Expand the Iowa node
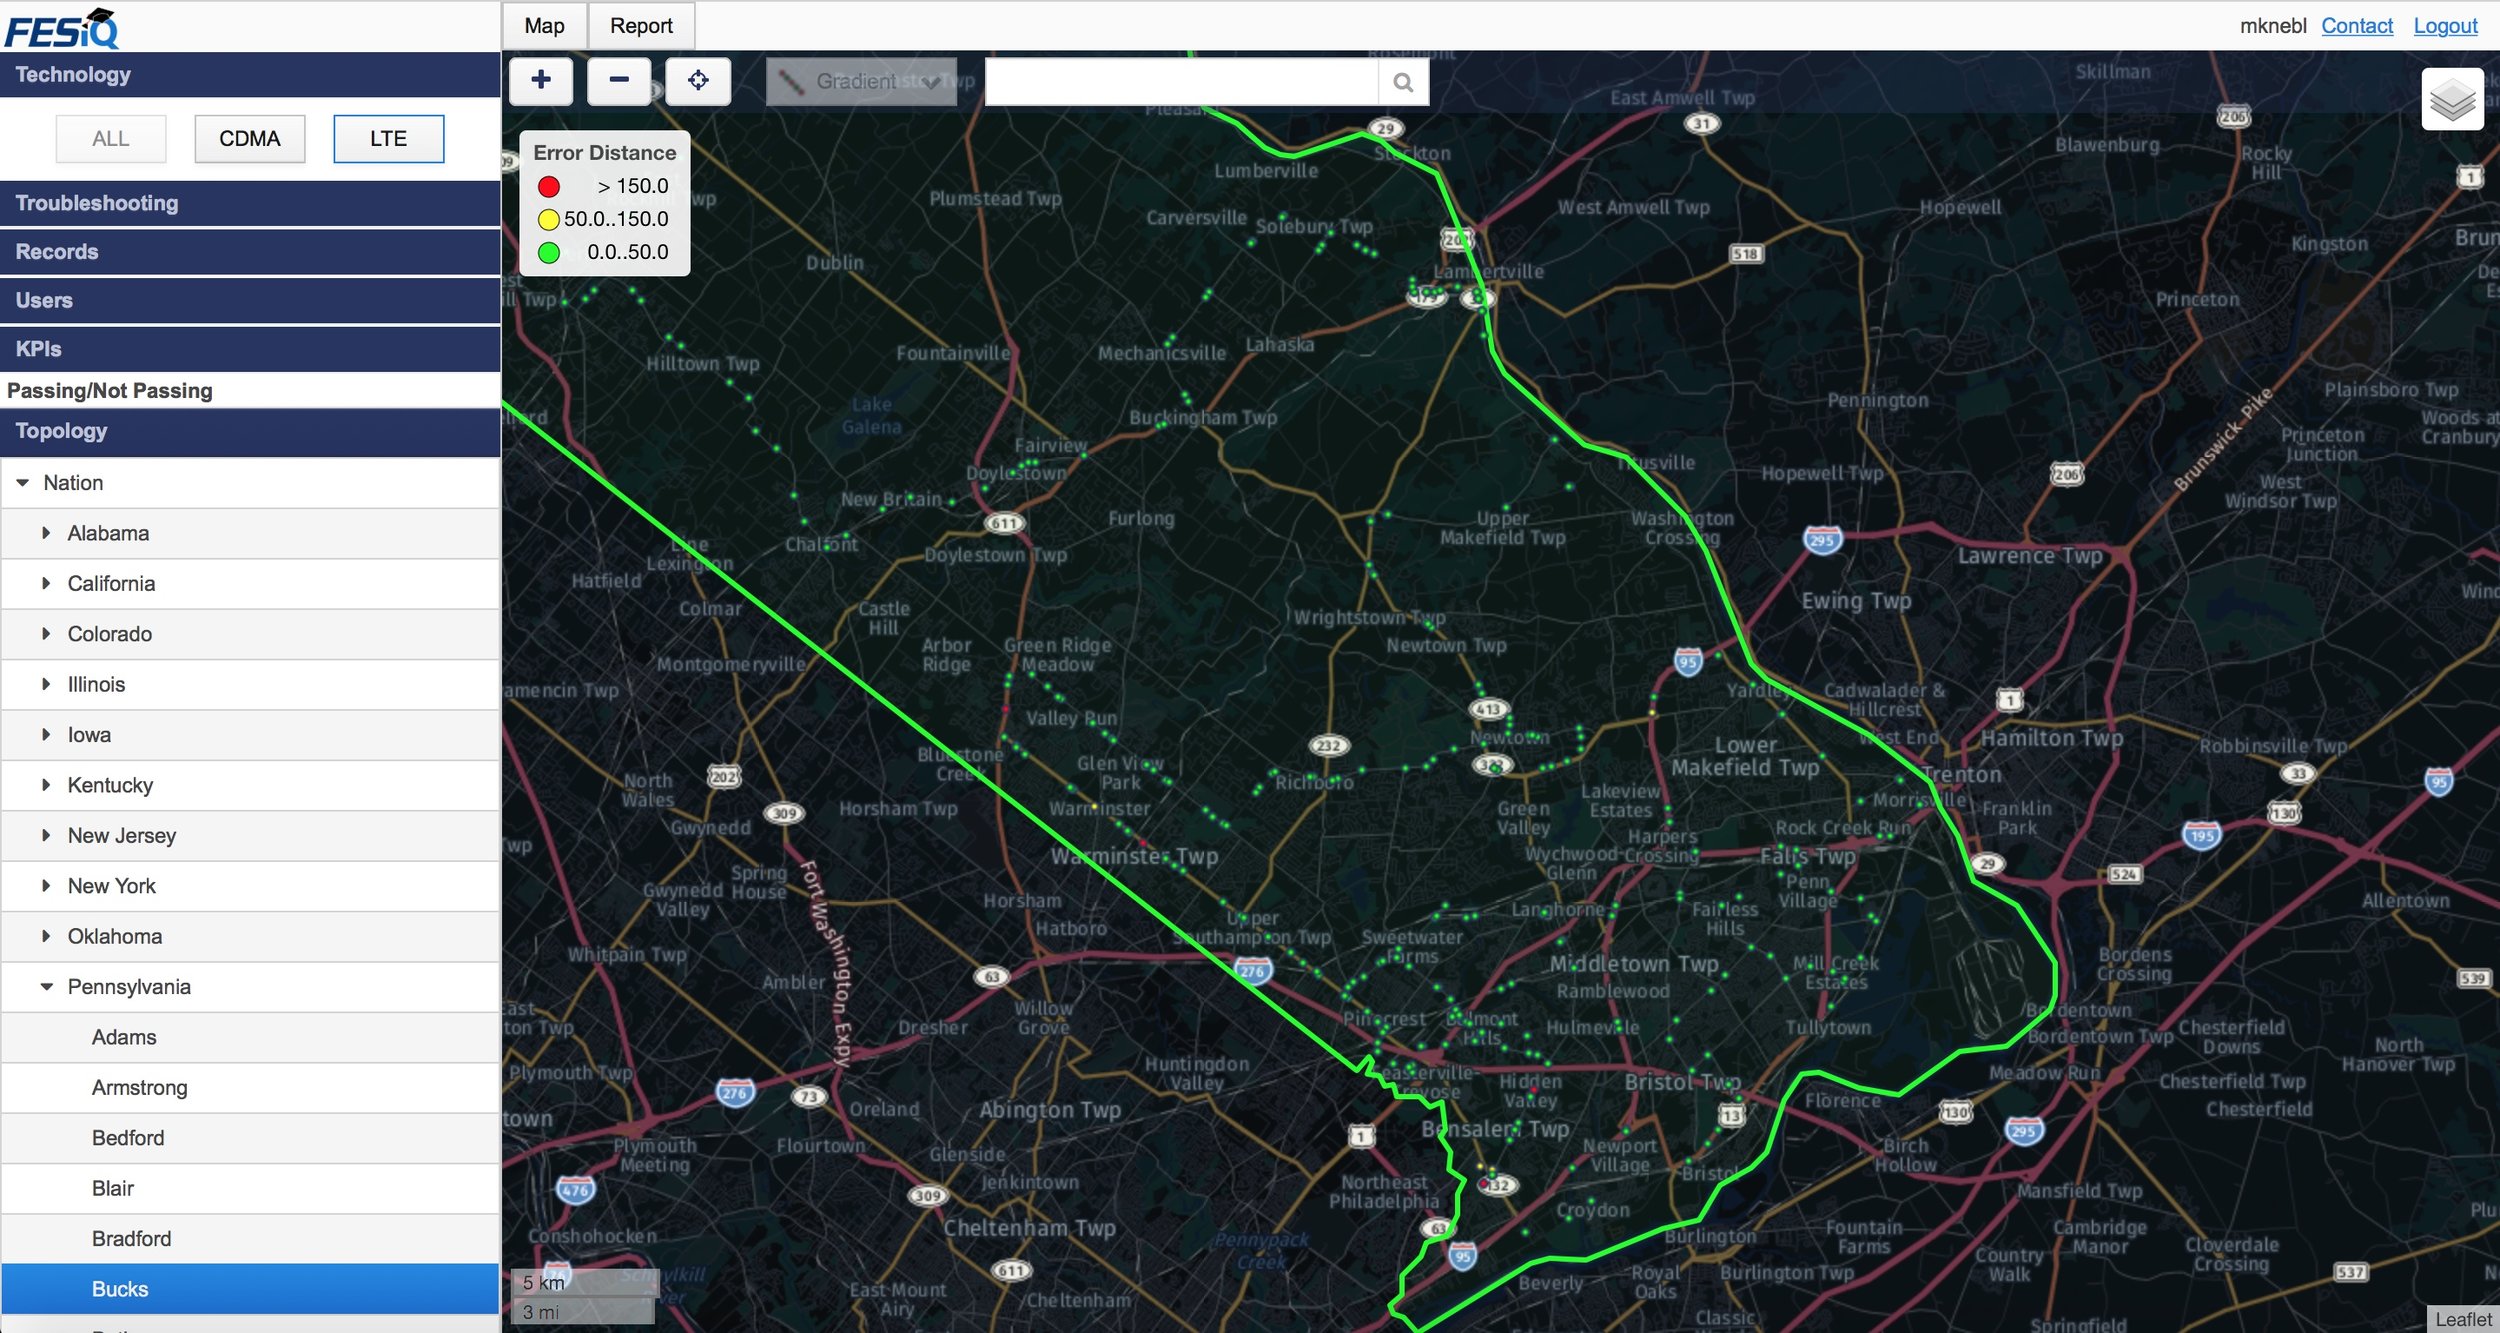 46,735
